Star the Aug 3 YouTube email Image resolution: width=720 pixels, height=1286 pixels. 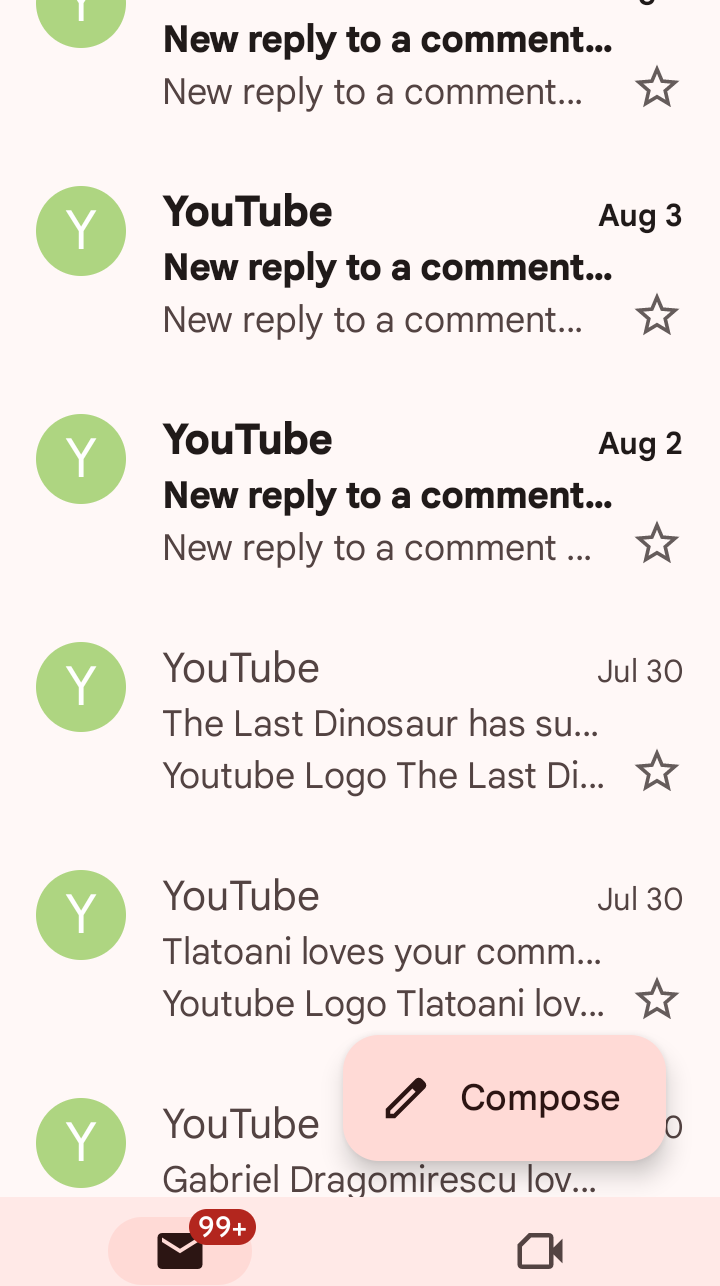[x=657, y=317]
